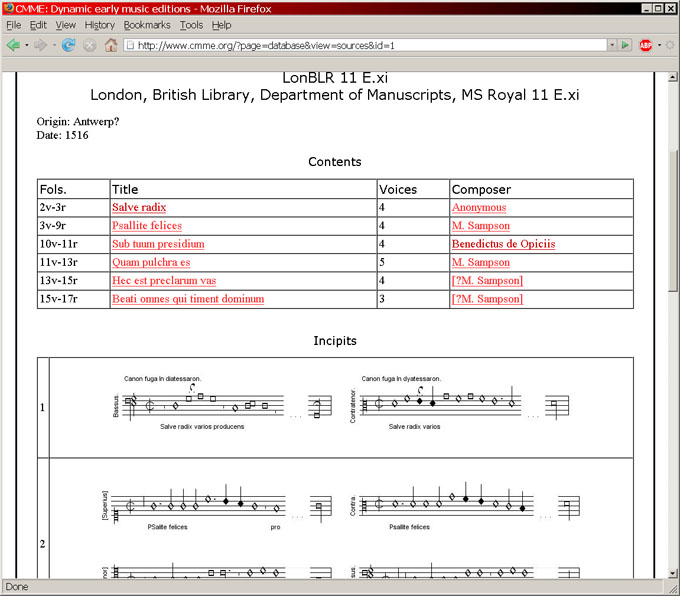Open the Hec est preclarum vas link
The image size is (680, 596).
pyautogui.click(x=164, y=281)
